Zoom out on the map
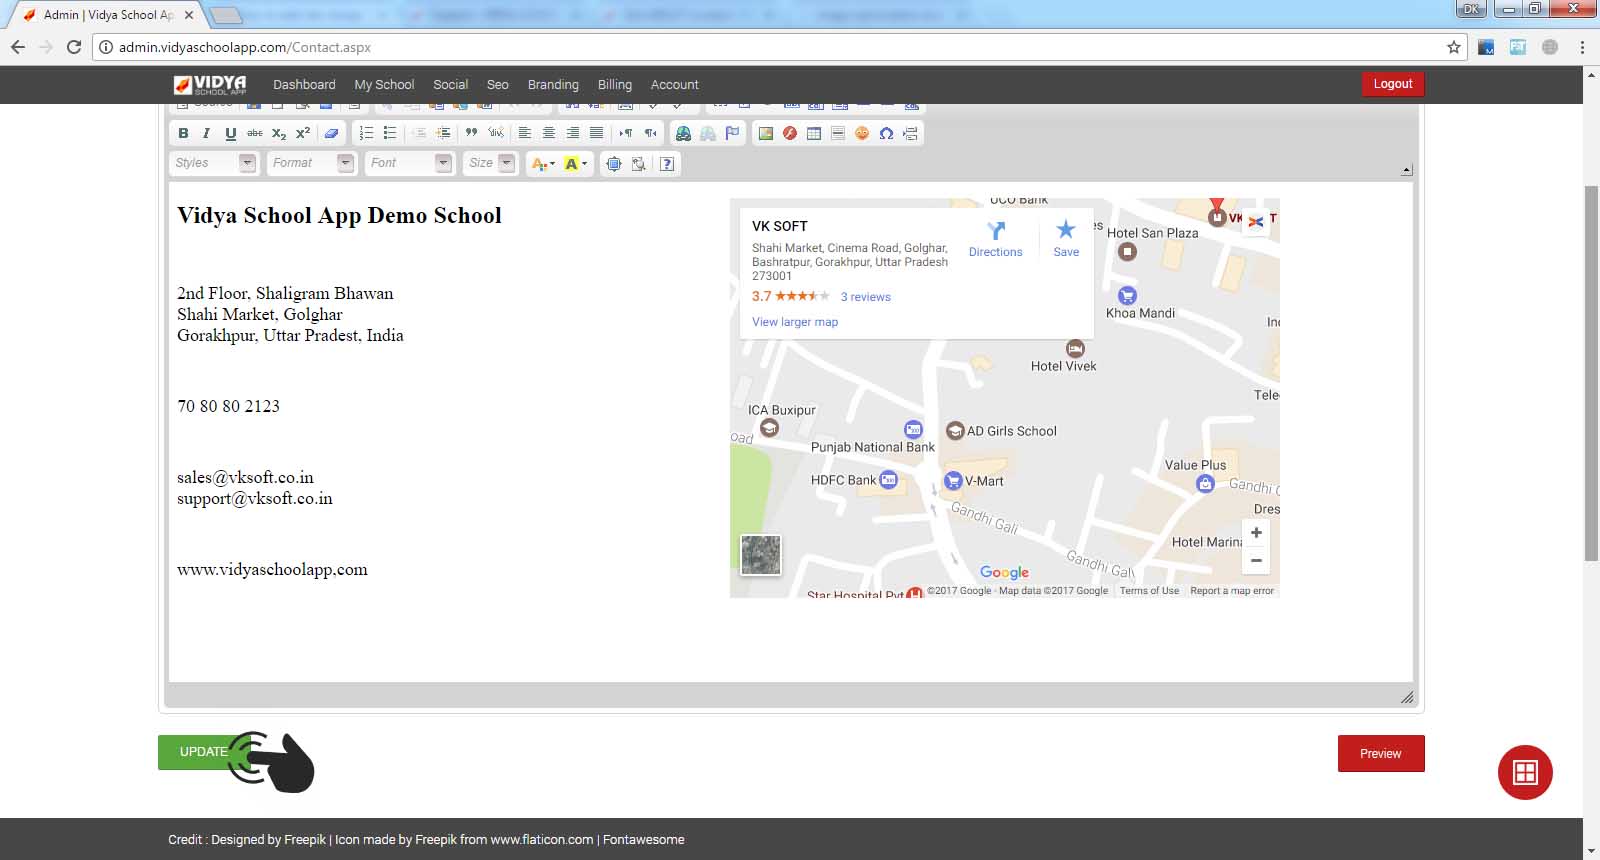Image resolution: width=1600 pixels, height=860 pixels. 1256,560
